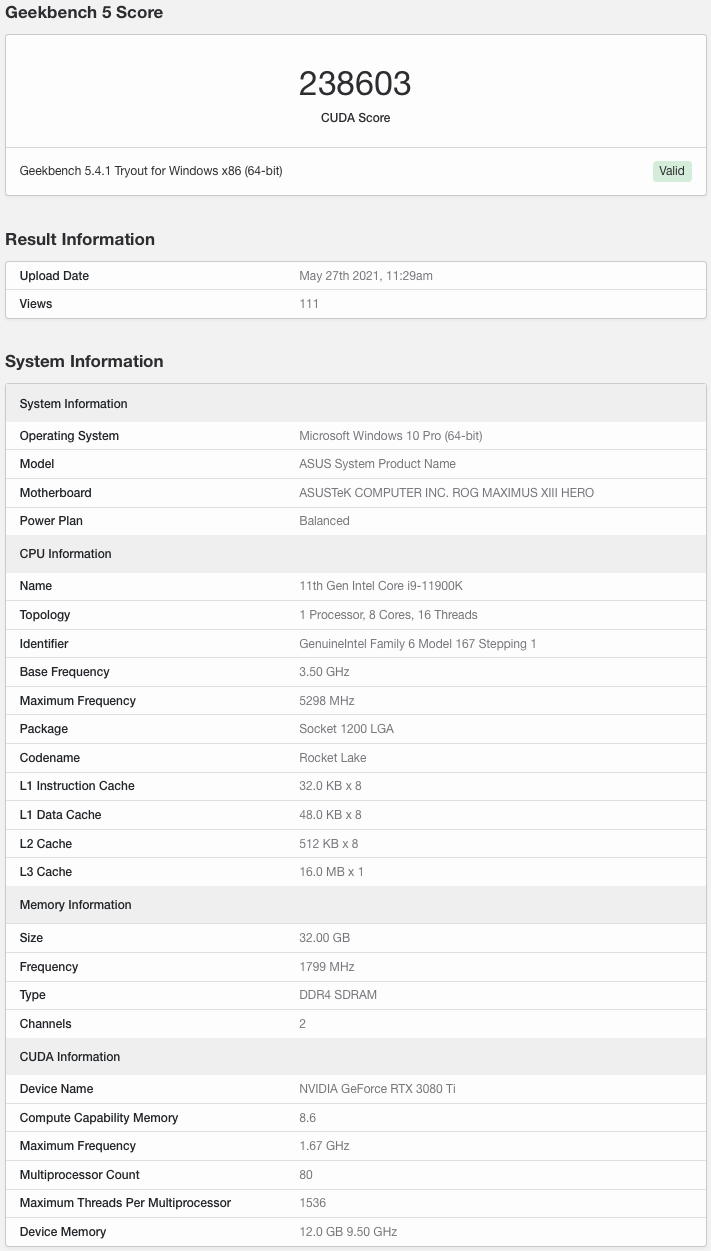Click the 3.50 GHz base frequency value
This screenshot has width=711, height=1251.
point(326,672)
